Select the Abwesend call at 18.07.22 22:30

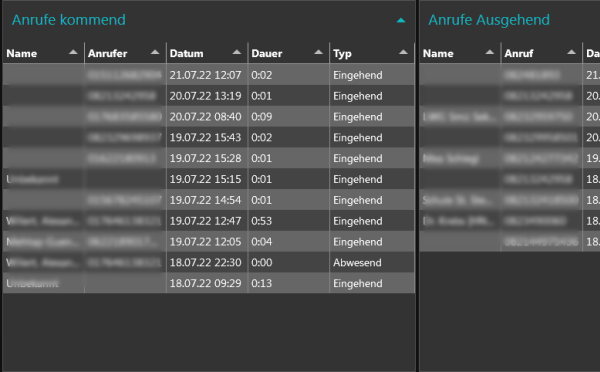point(209,262)
